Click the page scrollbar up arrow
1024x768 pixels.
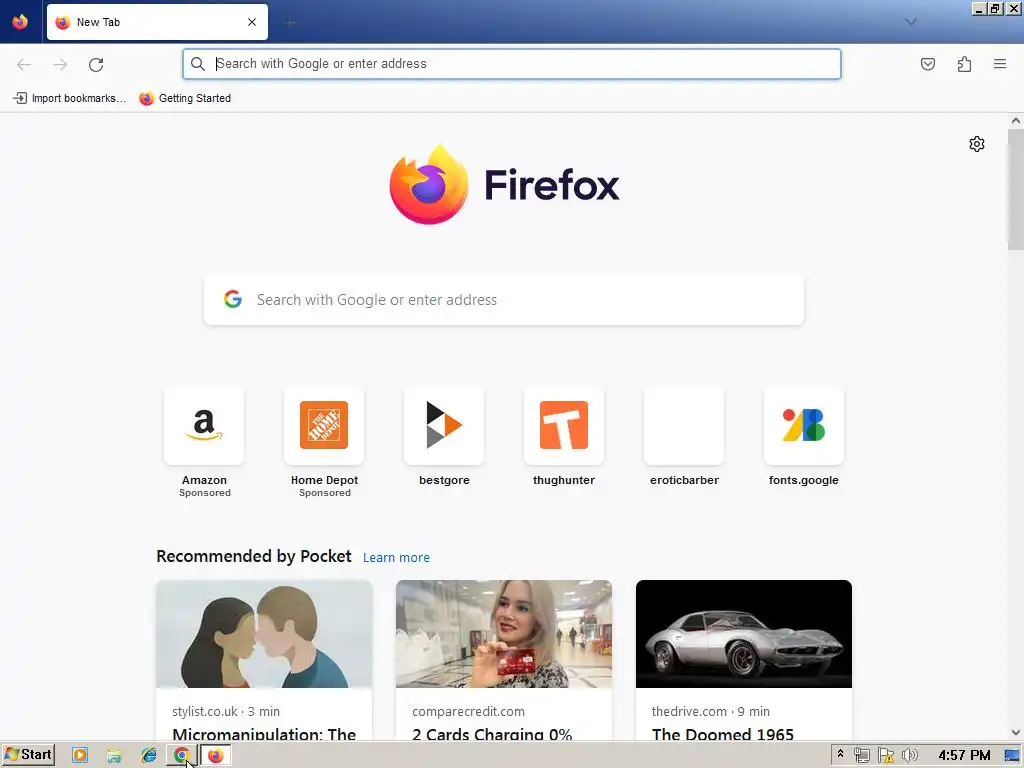point(1016,120)
